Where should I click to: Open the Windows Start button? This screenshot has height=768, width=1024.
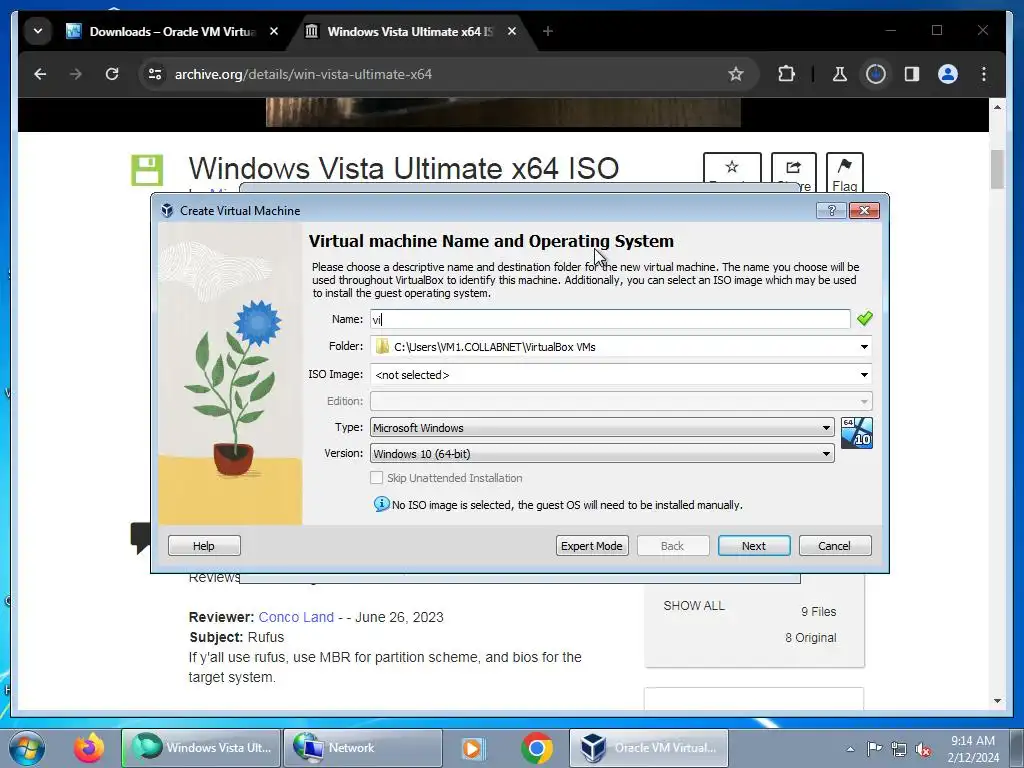[x=26, y=748]
